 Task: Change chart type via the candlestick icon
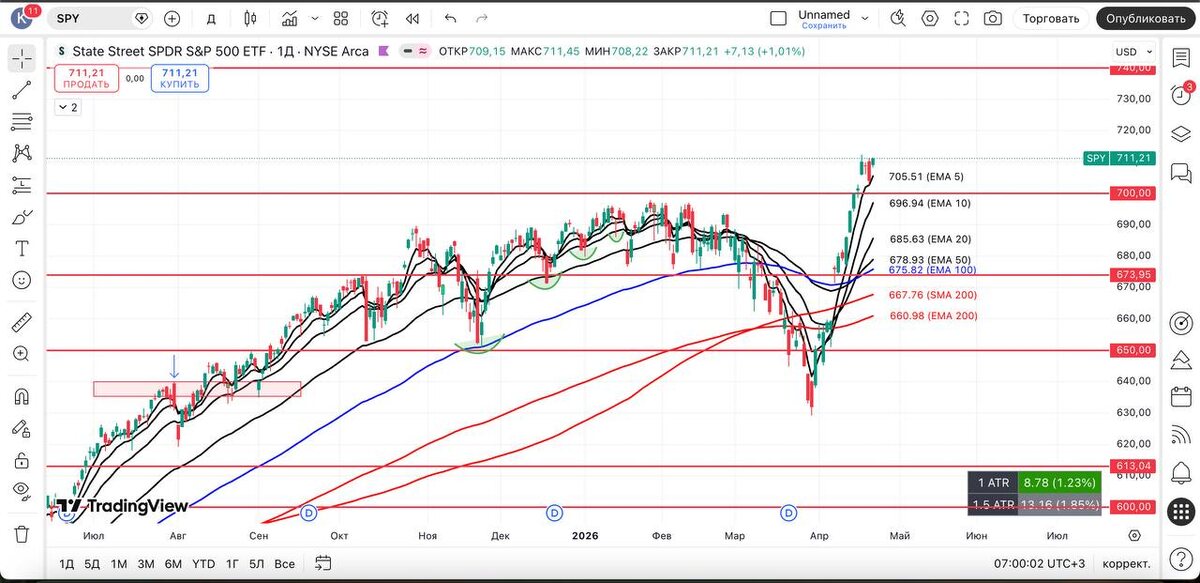[250, 18]
